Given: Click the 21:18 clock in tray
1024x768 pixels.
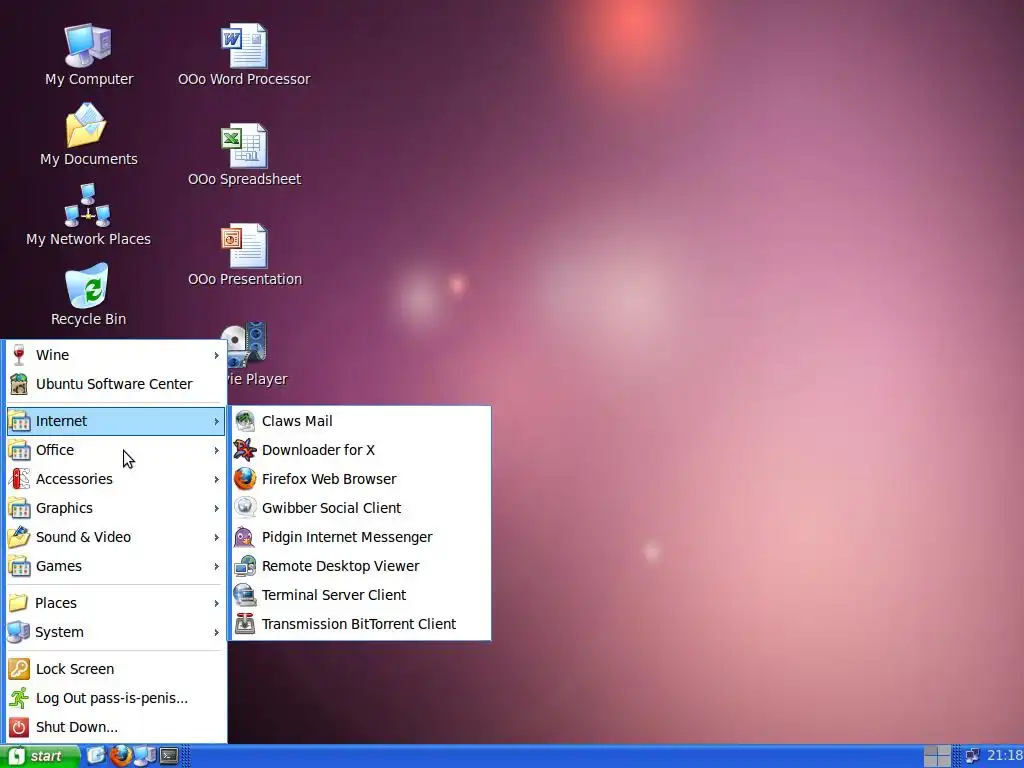Looking at the screenshot, I should click(x=1004, y=756).
